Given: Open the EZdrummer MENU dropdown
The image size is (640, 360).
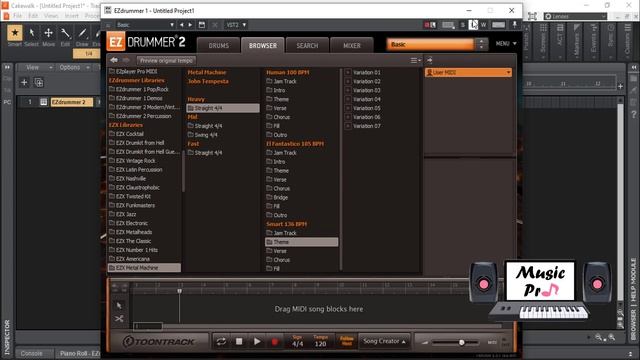Looking at the screenshot, I should click(x=506, y=44).
